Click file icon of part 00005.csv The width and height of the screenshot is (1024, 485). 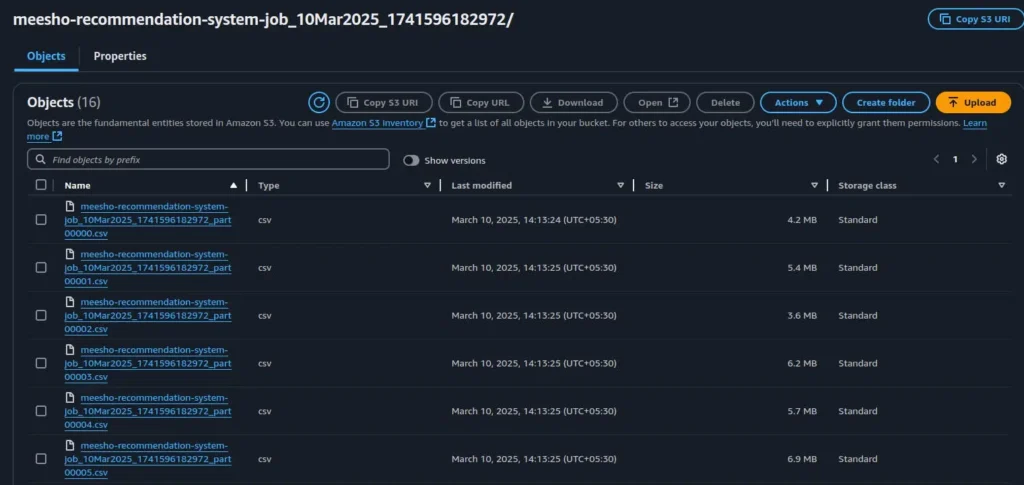point(70,445)
